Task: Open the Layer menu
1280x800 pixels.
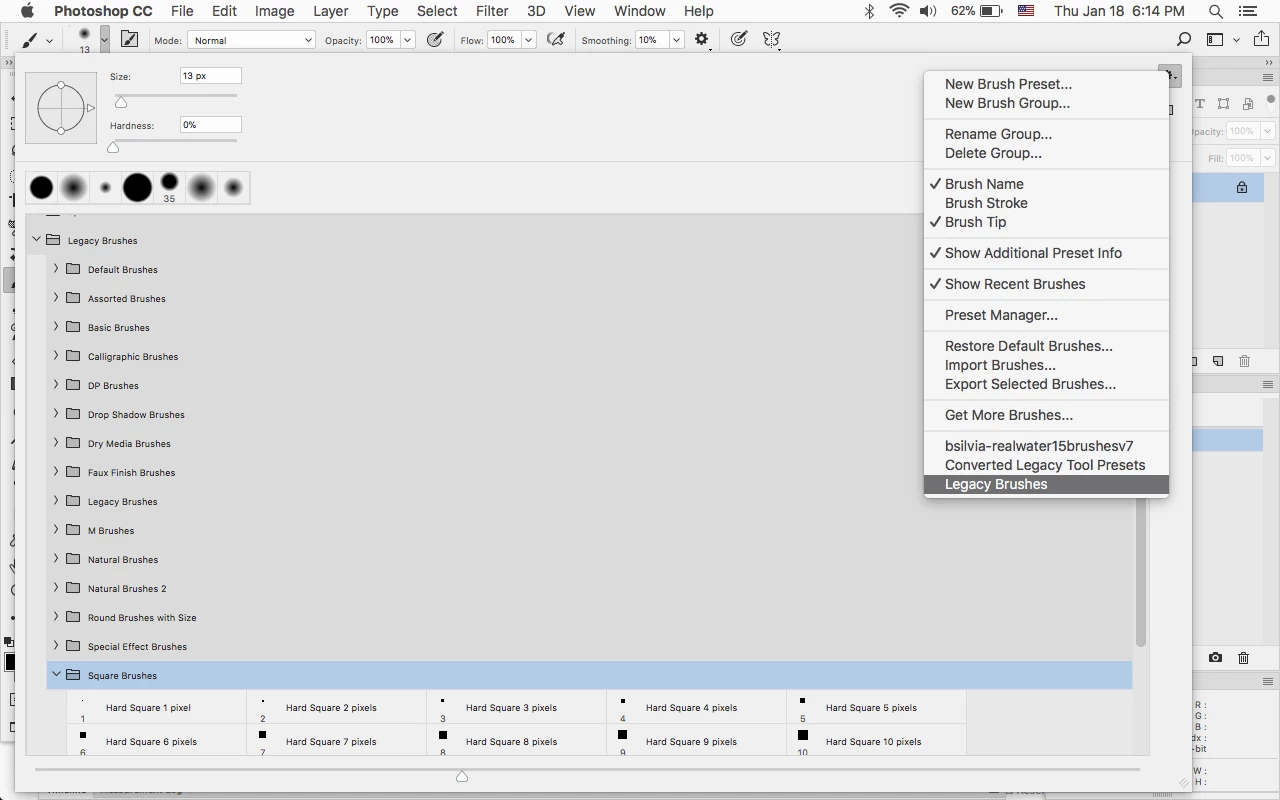Action: [x=329, y=11]
